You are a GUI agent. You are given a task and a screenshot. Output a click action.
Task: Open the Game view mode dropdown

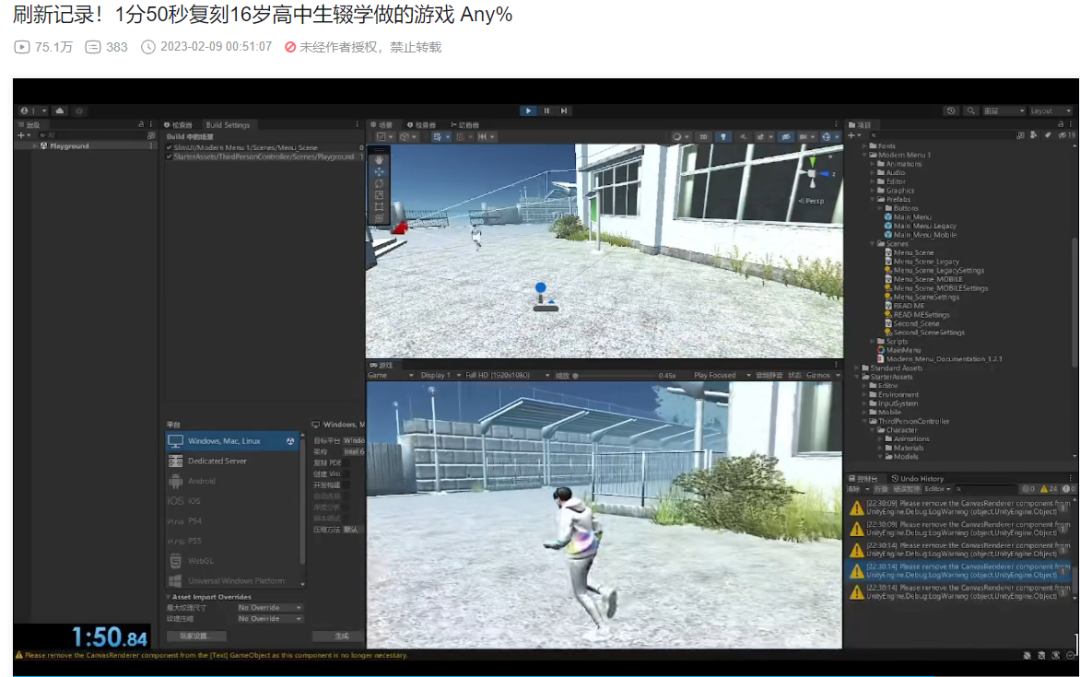coord(391,375)
